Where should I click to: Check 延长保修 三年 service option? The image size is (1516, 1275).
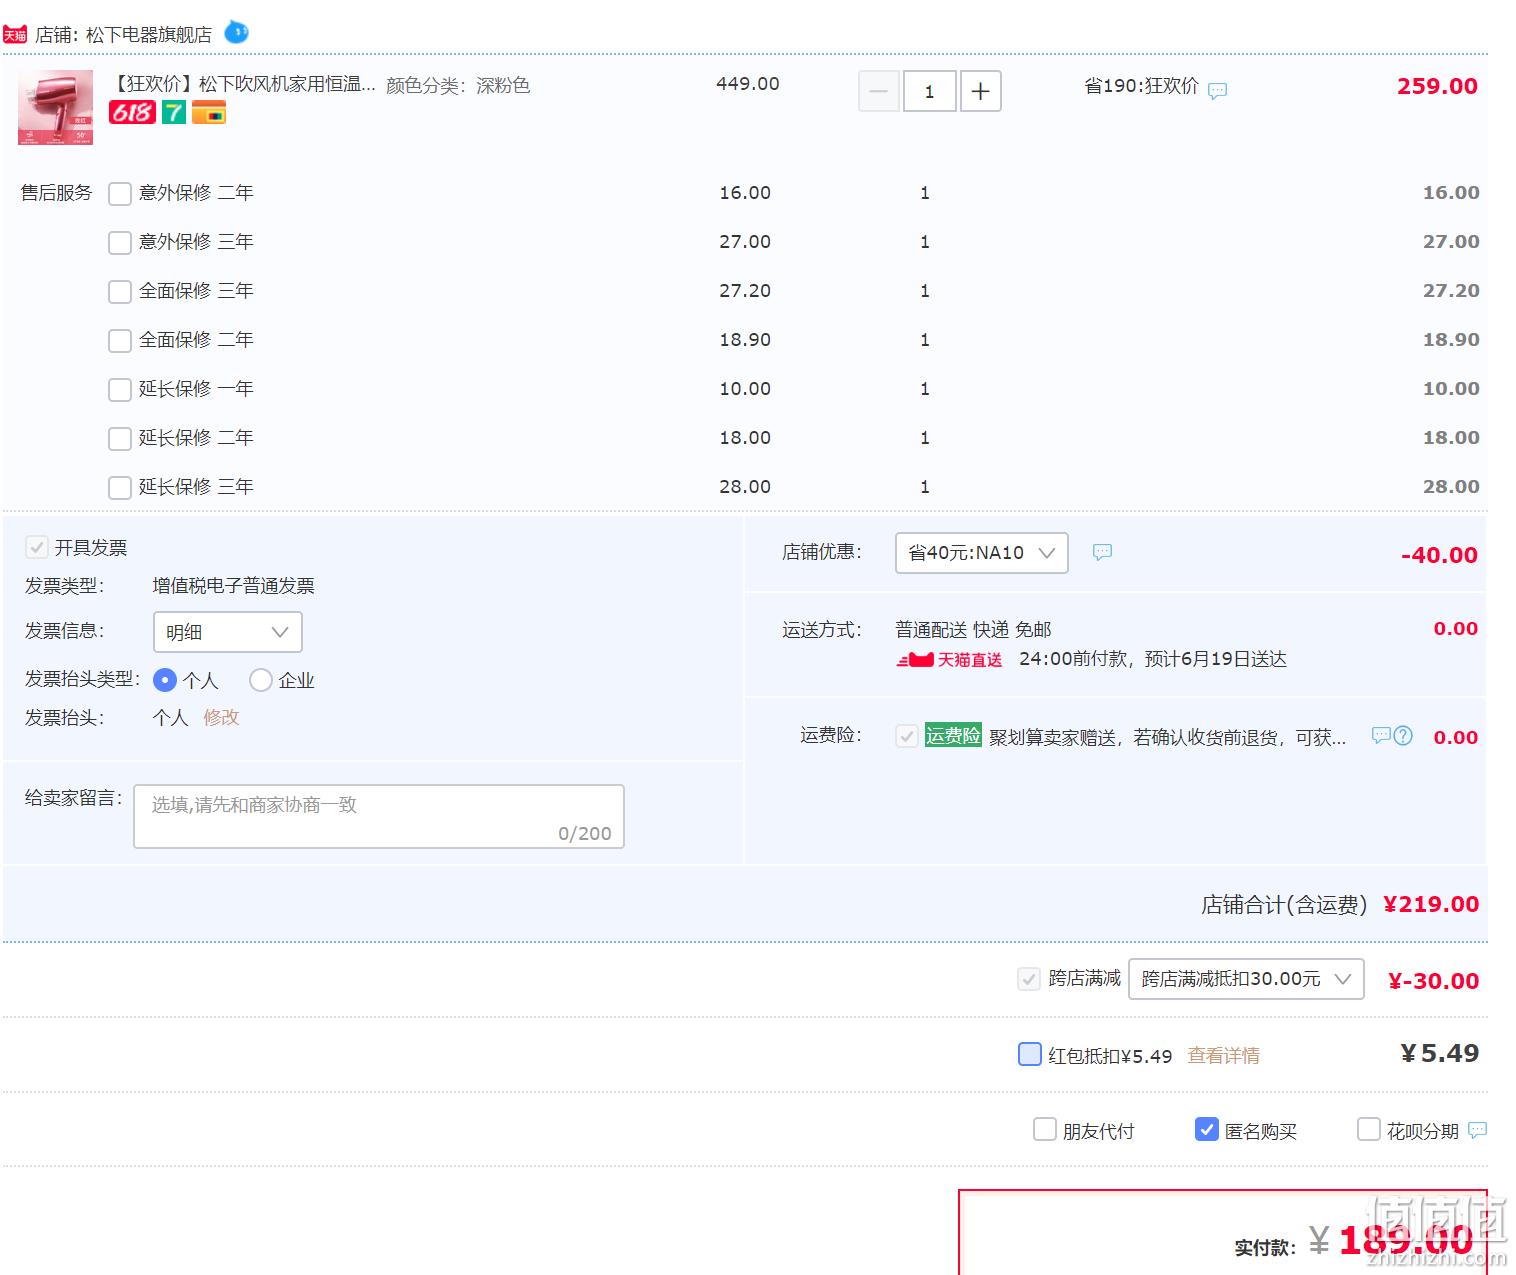tap(120, 487)
